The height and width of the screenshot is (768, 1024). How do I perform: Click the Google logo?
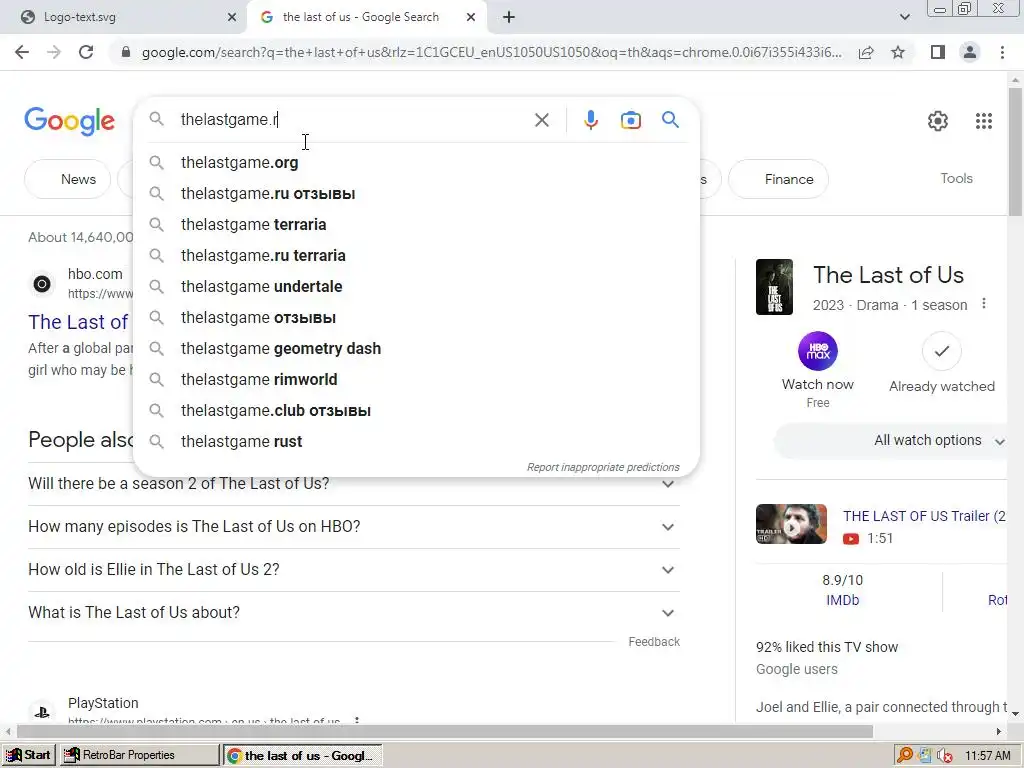70,121
